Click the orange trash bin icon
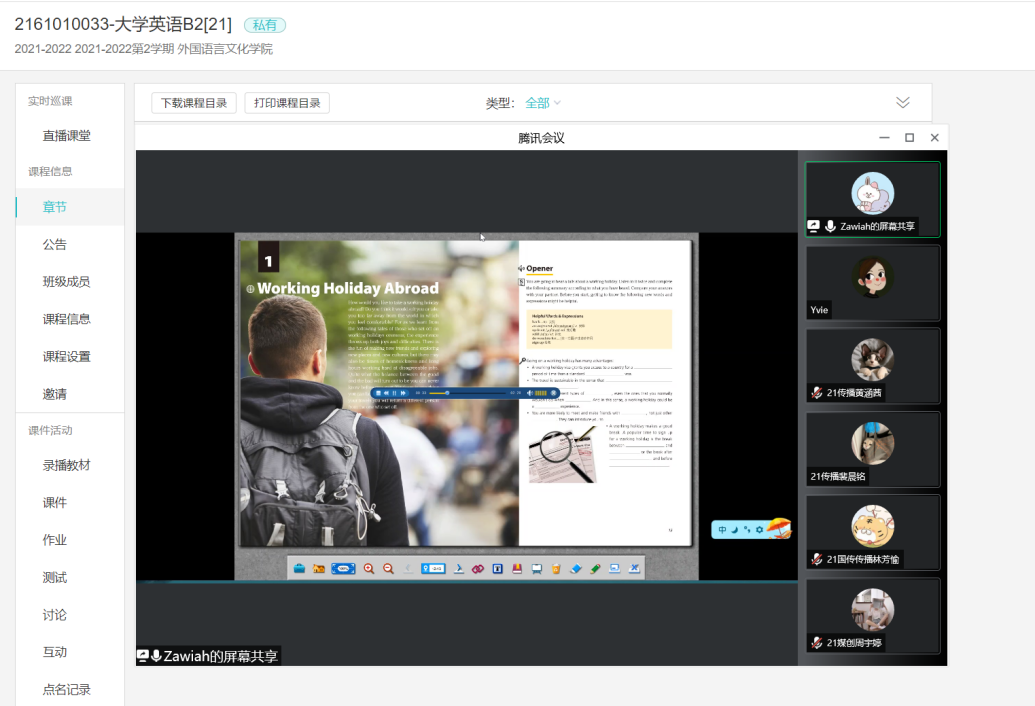This screenshot has height=706, width=1035. (x=556, y=568)
